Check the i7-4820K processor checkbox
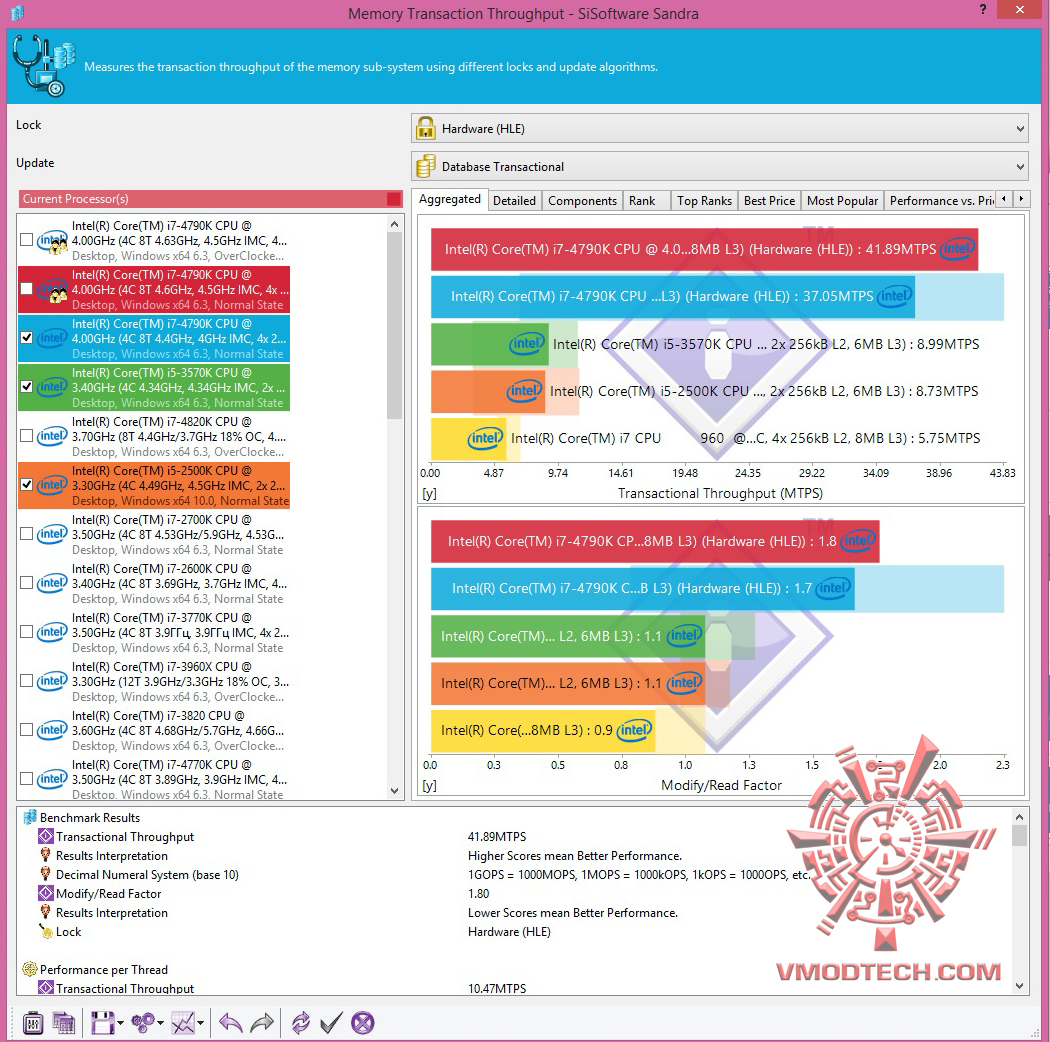 point(26,436)
